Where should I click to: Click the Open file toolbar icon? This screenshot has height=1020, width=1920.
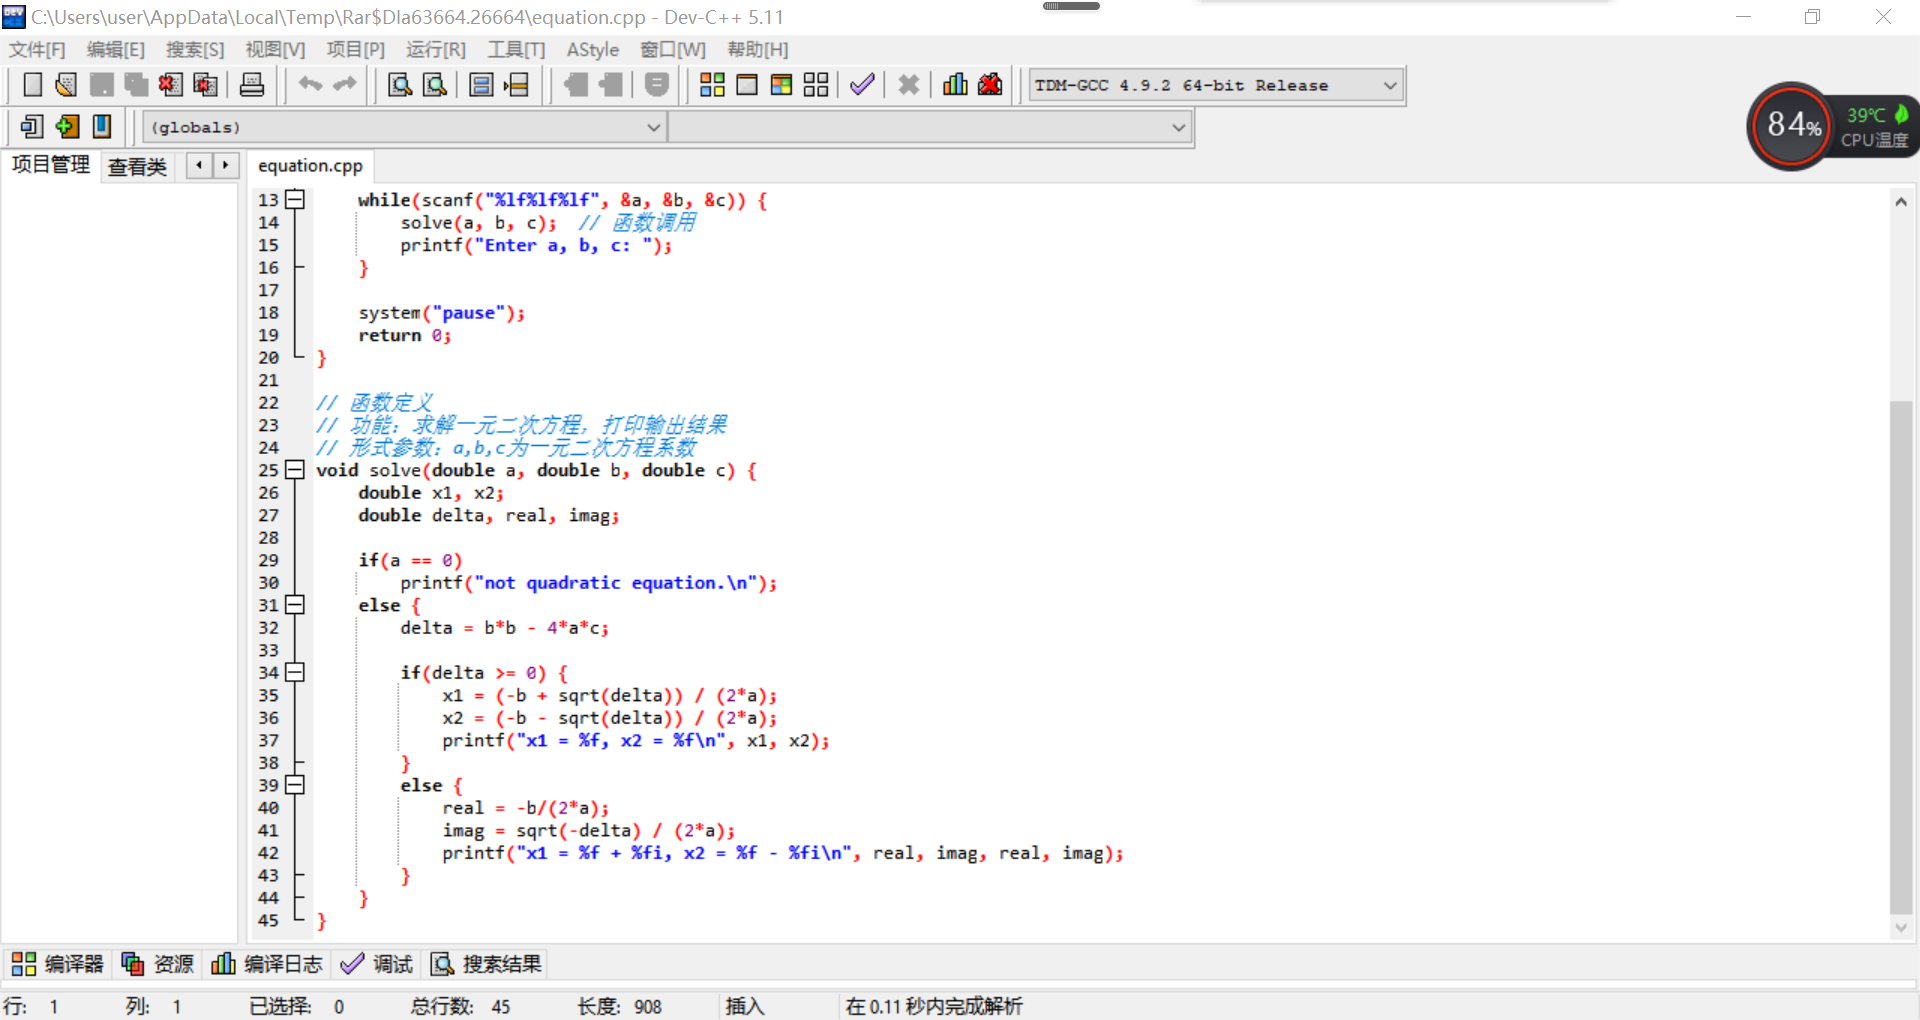click(66, 85)
